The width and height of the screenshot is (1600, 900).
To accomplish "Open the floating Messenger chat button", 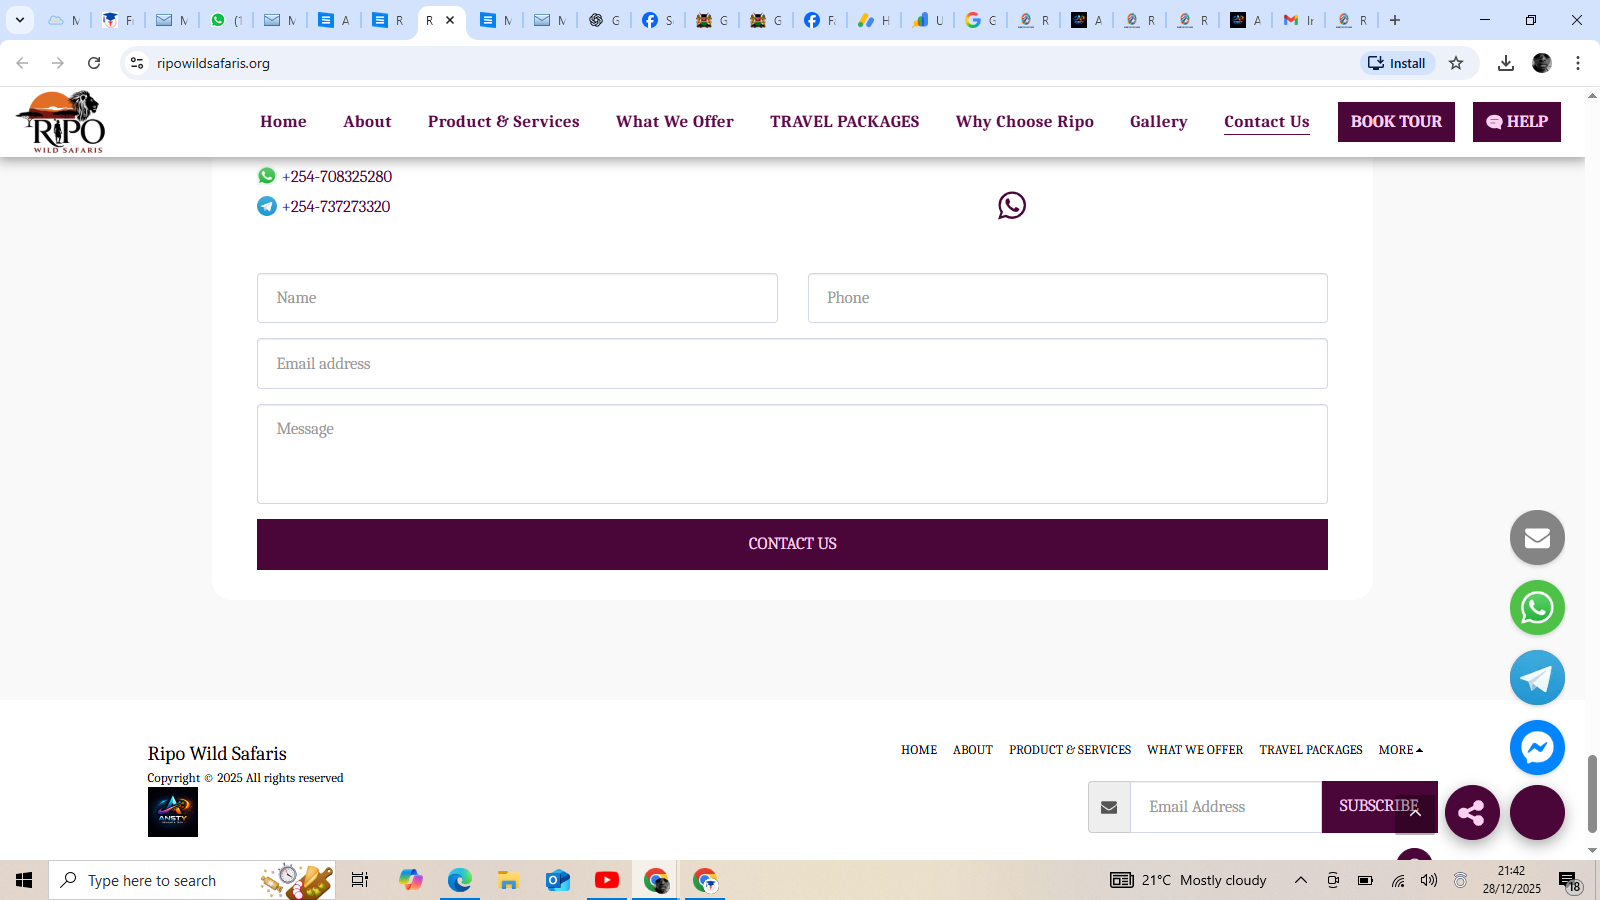I will coord(1537,748).
